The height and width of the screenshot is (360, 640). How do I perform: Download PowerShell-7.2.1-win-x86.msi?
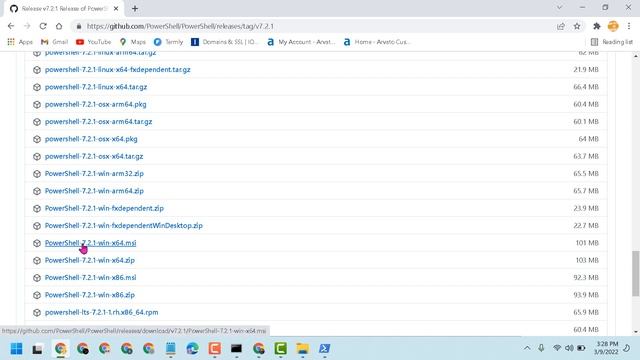[91, 278]
